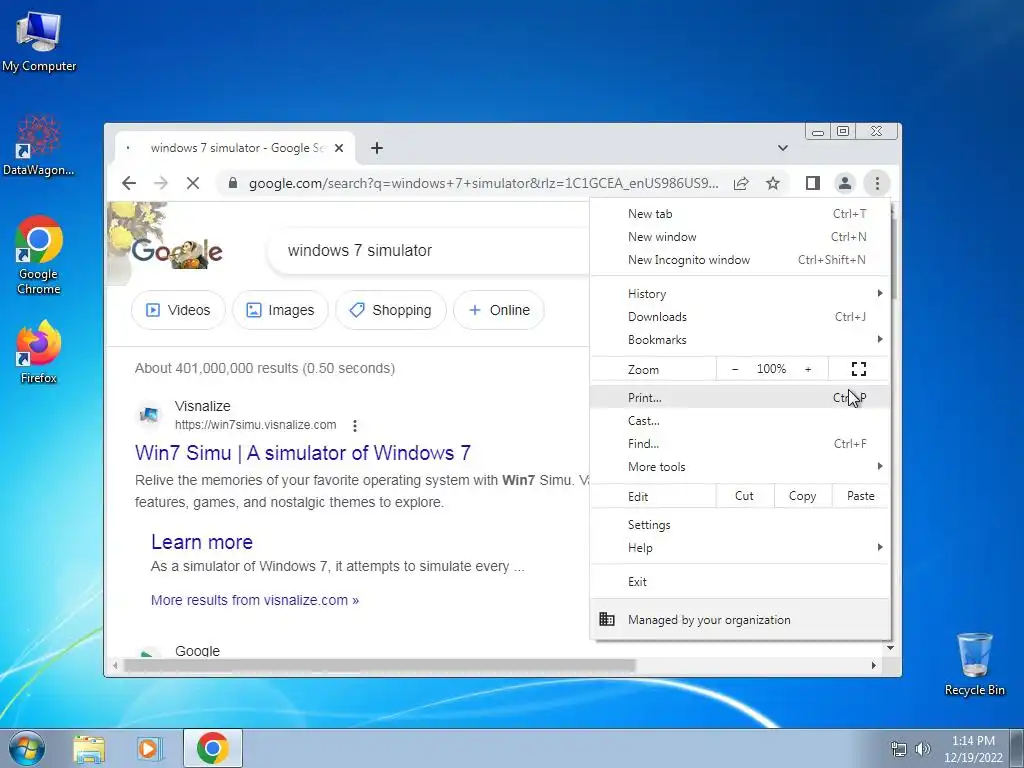Open the DataWagon desktop shortcut
The width and height of the screenshot is (1024, 768).
click(39, 146)
